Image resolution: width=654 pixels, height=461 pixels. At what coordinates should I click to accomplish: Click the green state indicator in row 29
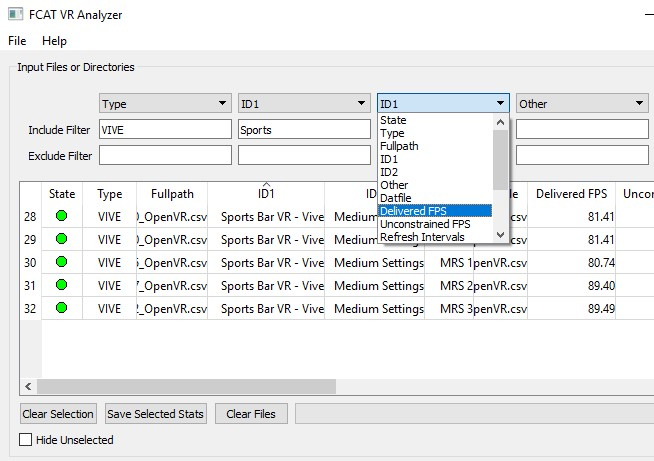pyautogui.click(x=62, y=239)
